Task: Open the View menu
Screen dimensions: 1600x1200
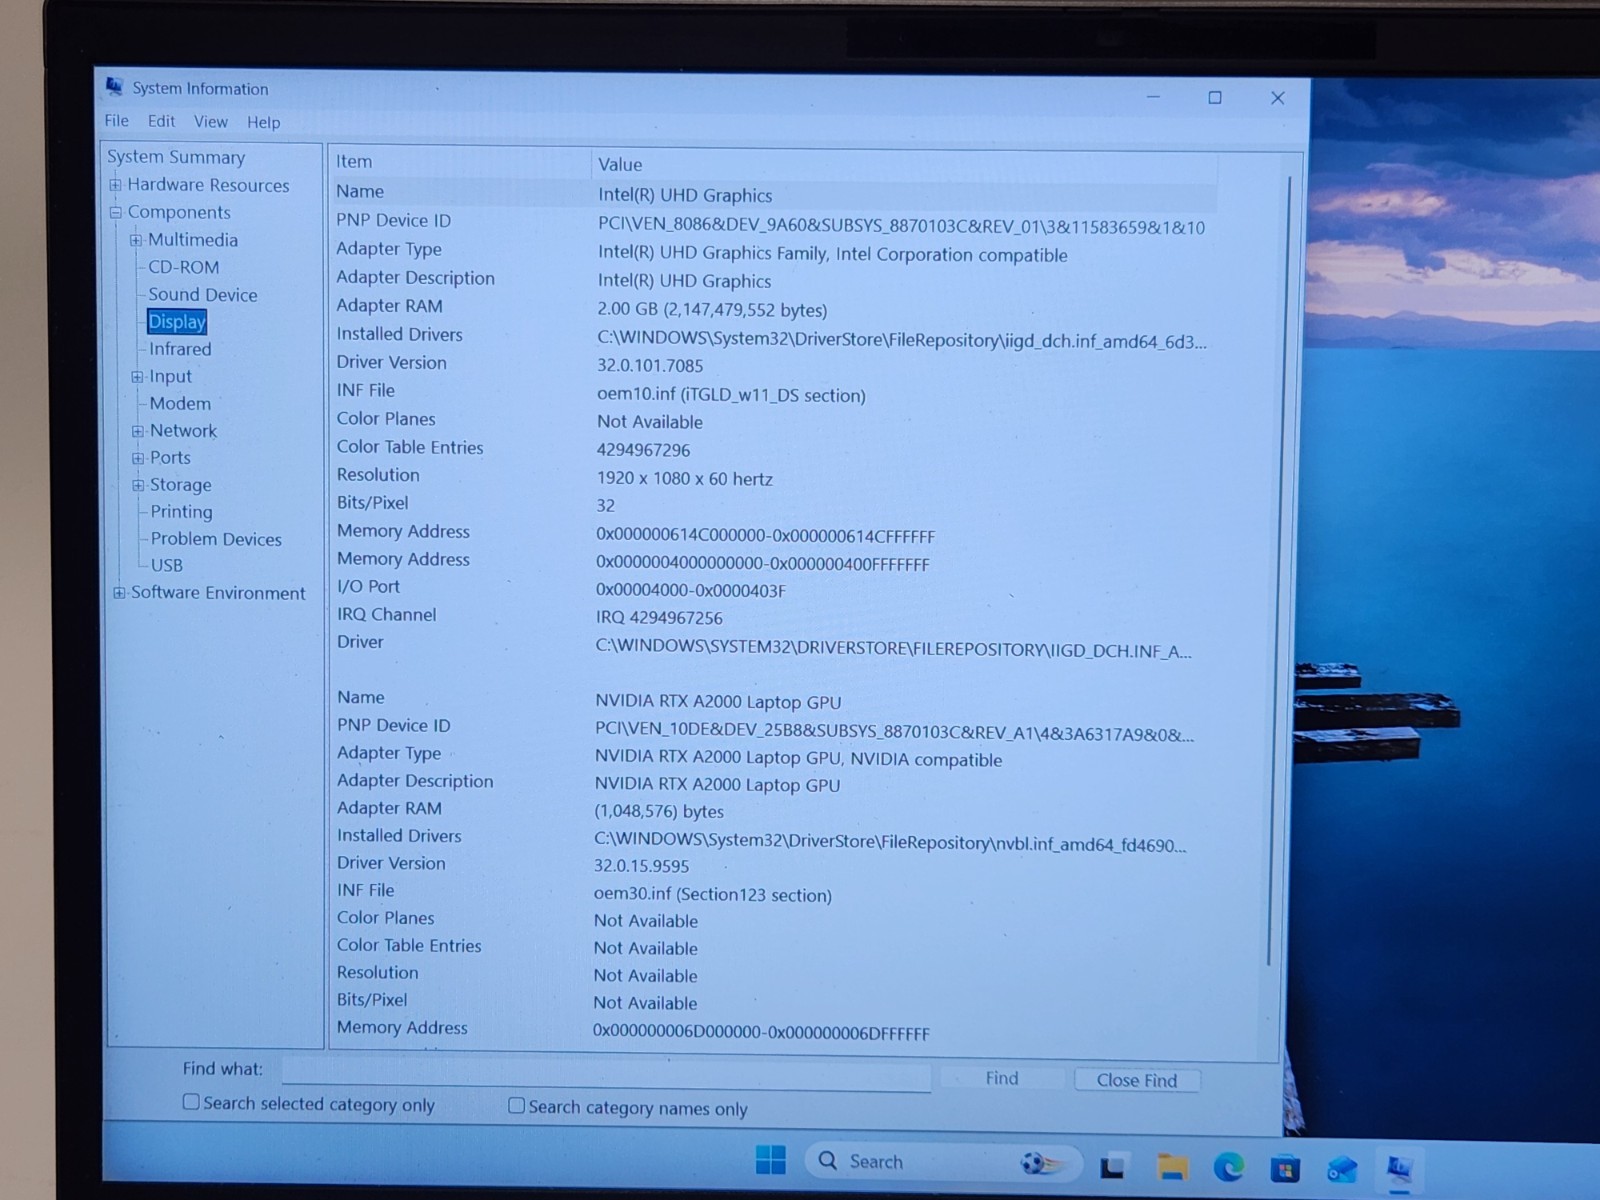Action: (x=211, y=122)
